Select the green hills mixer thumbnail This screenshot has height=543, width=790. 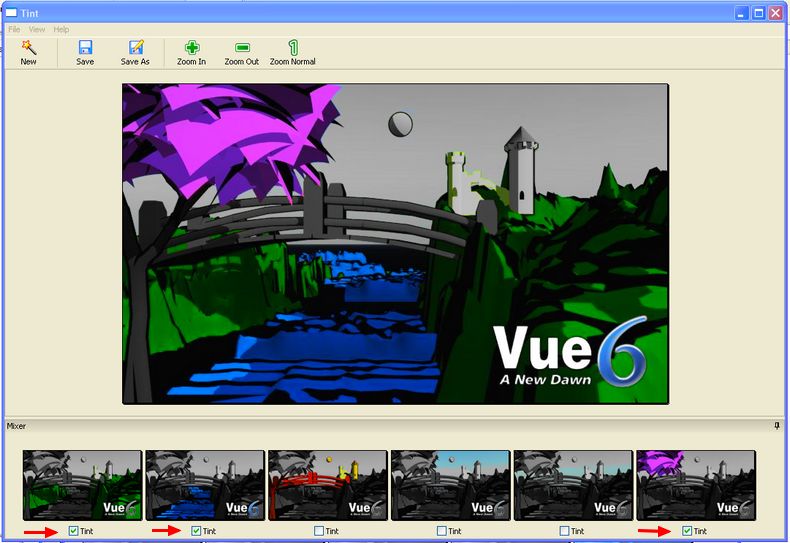pos(82,485)
